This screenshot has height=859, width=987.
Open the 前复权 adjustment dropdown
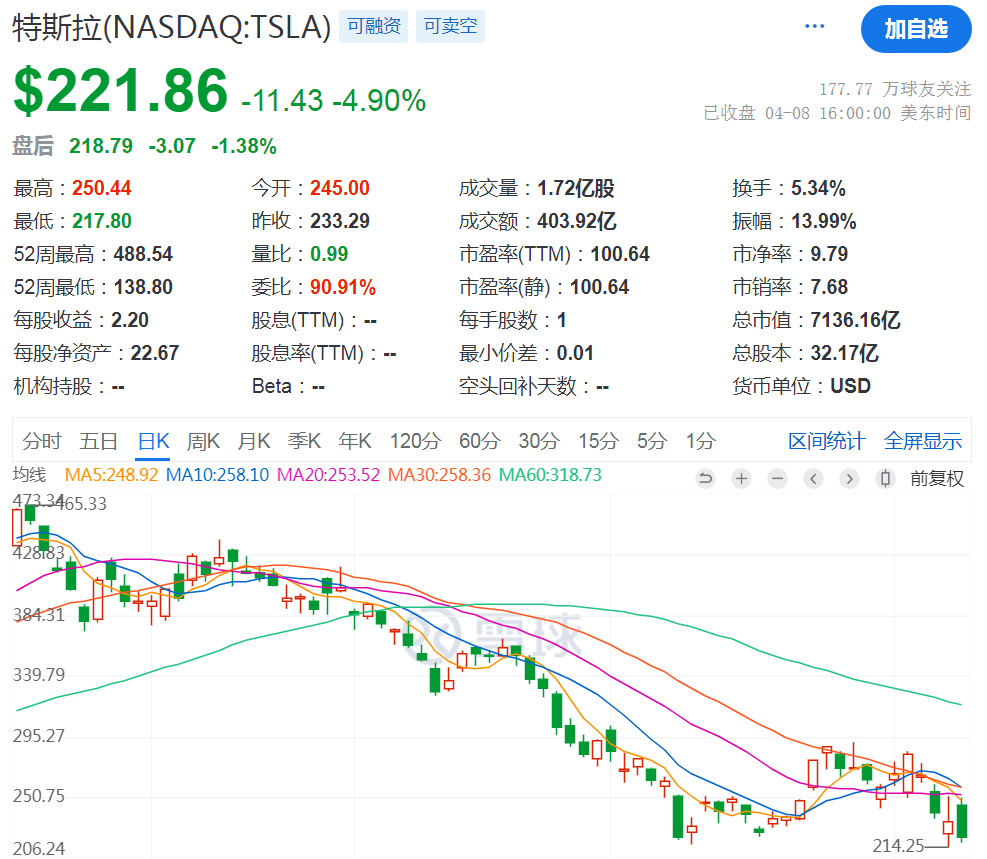(x=937, y=479)
